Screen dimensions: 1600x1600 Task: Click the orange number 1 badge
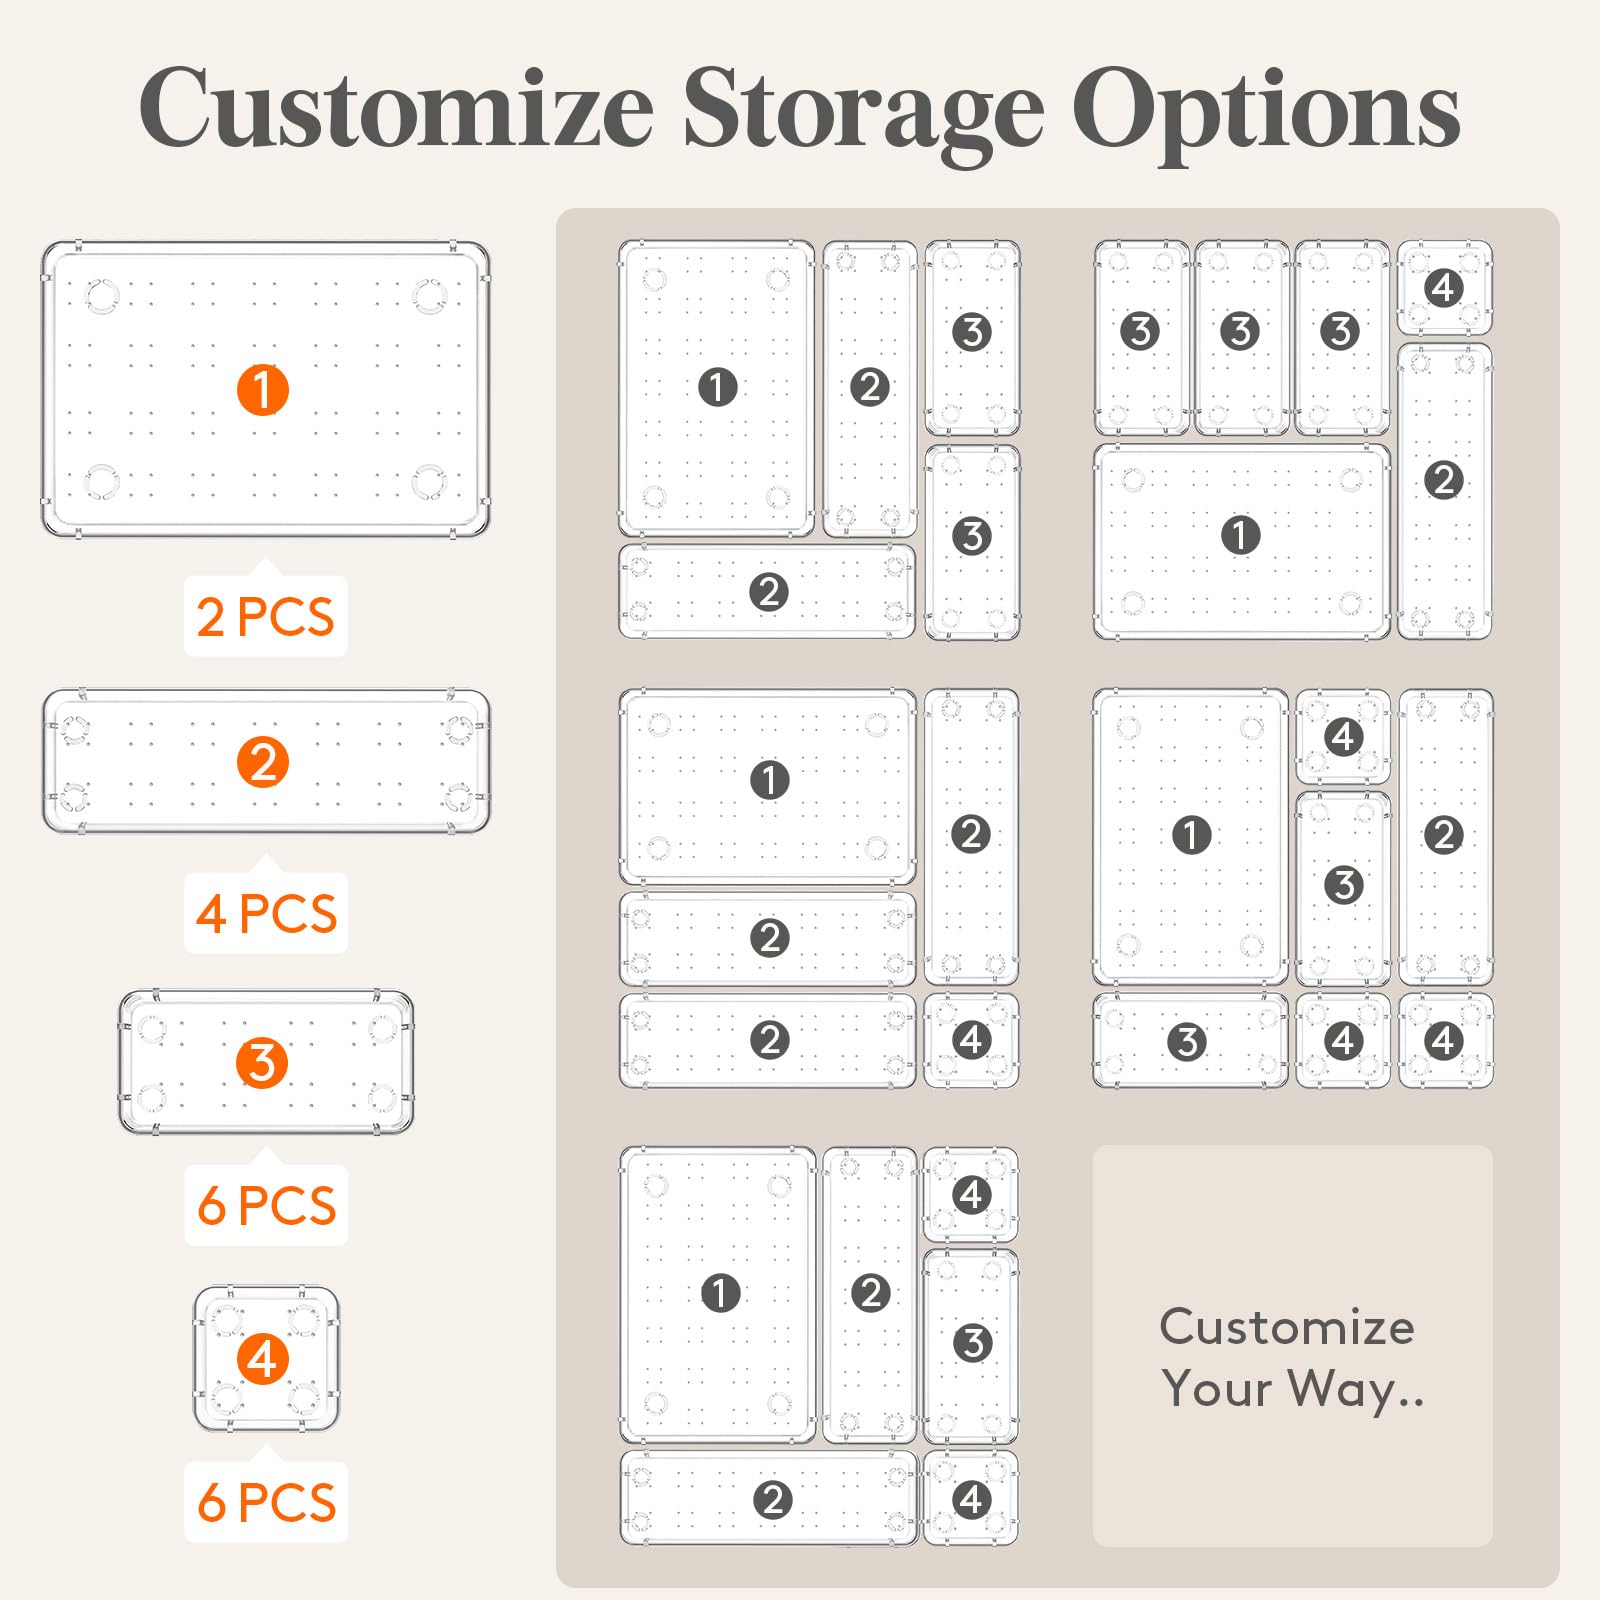click(x=263, y=390)
